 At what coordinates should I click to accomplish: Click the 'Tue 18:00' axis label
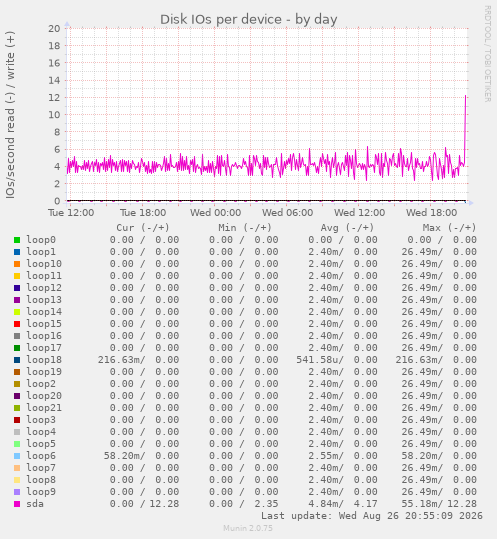tap(143, 212)
